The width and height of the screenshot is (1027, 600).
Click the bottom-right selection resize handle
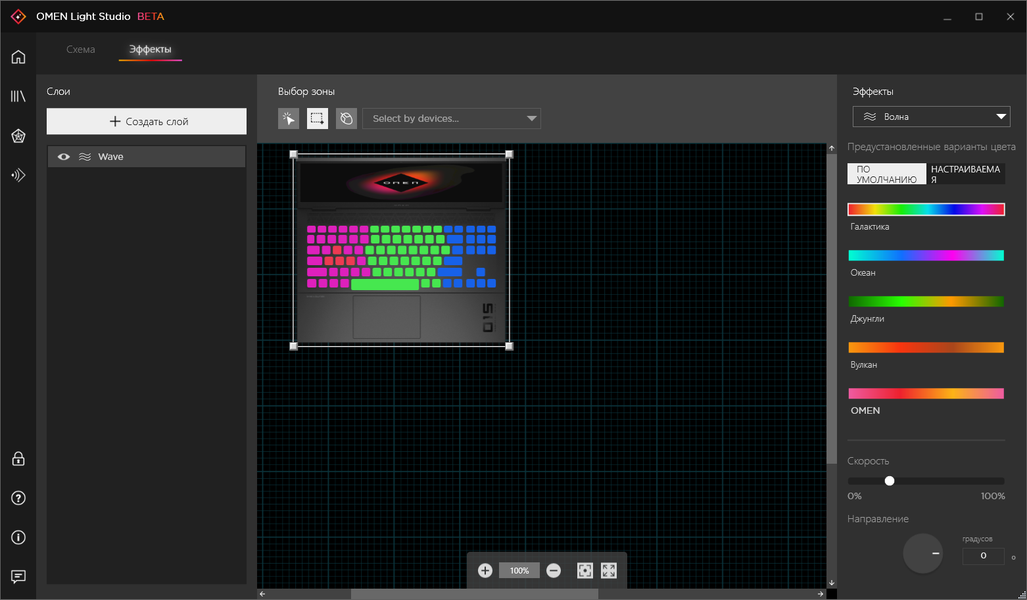pos(510,346)
